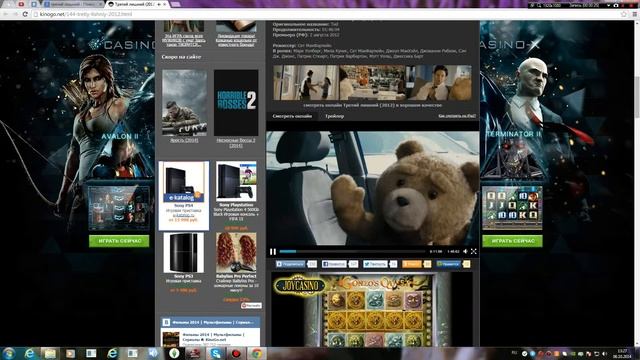Switch to the YouTube browser tab
This screenshot has width=640, height=360.
tap(20, 4)
